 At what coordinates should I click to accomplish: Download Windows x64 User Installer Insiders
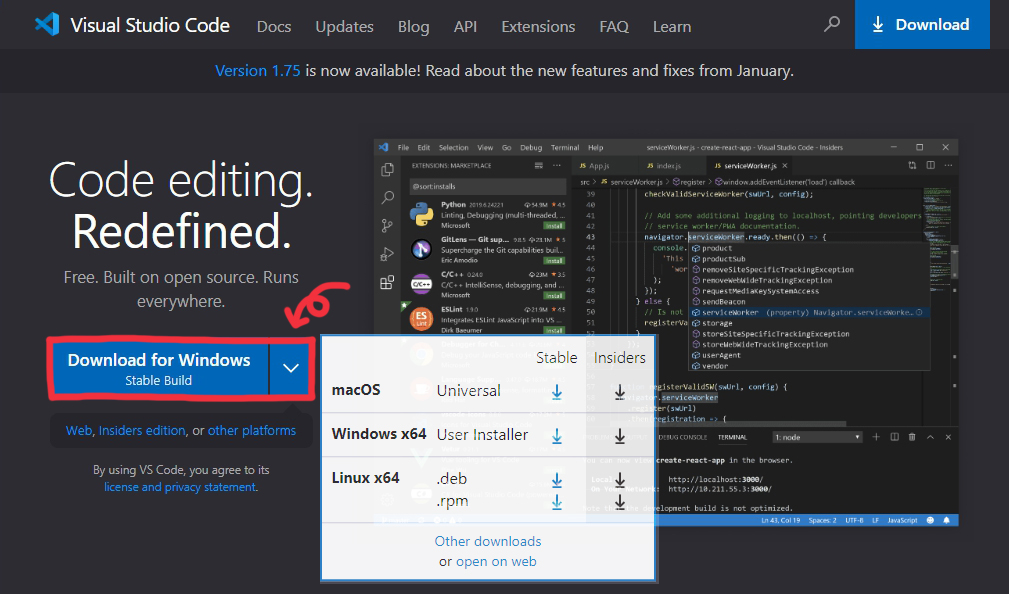(620, 436)
